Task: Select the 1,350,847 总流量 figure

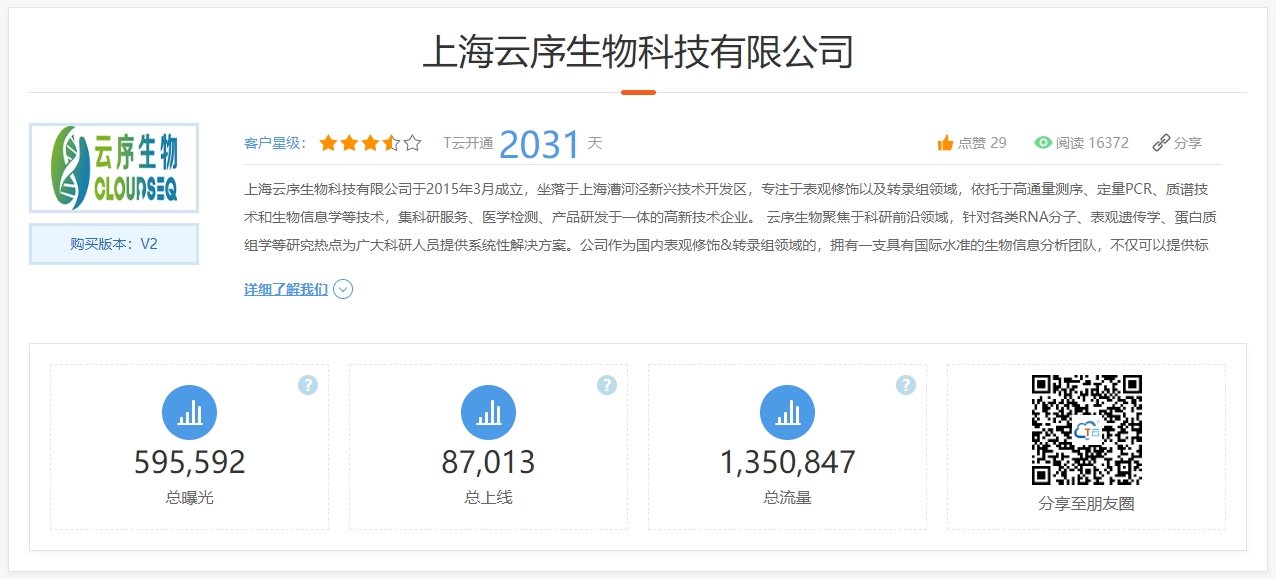Action: (787, 462)
